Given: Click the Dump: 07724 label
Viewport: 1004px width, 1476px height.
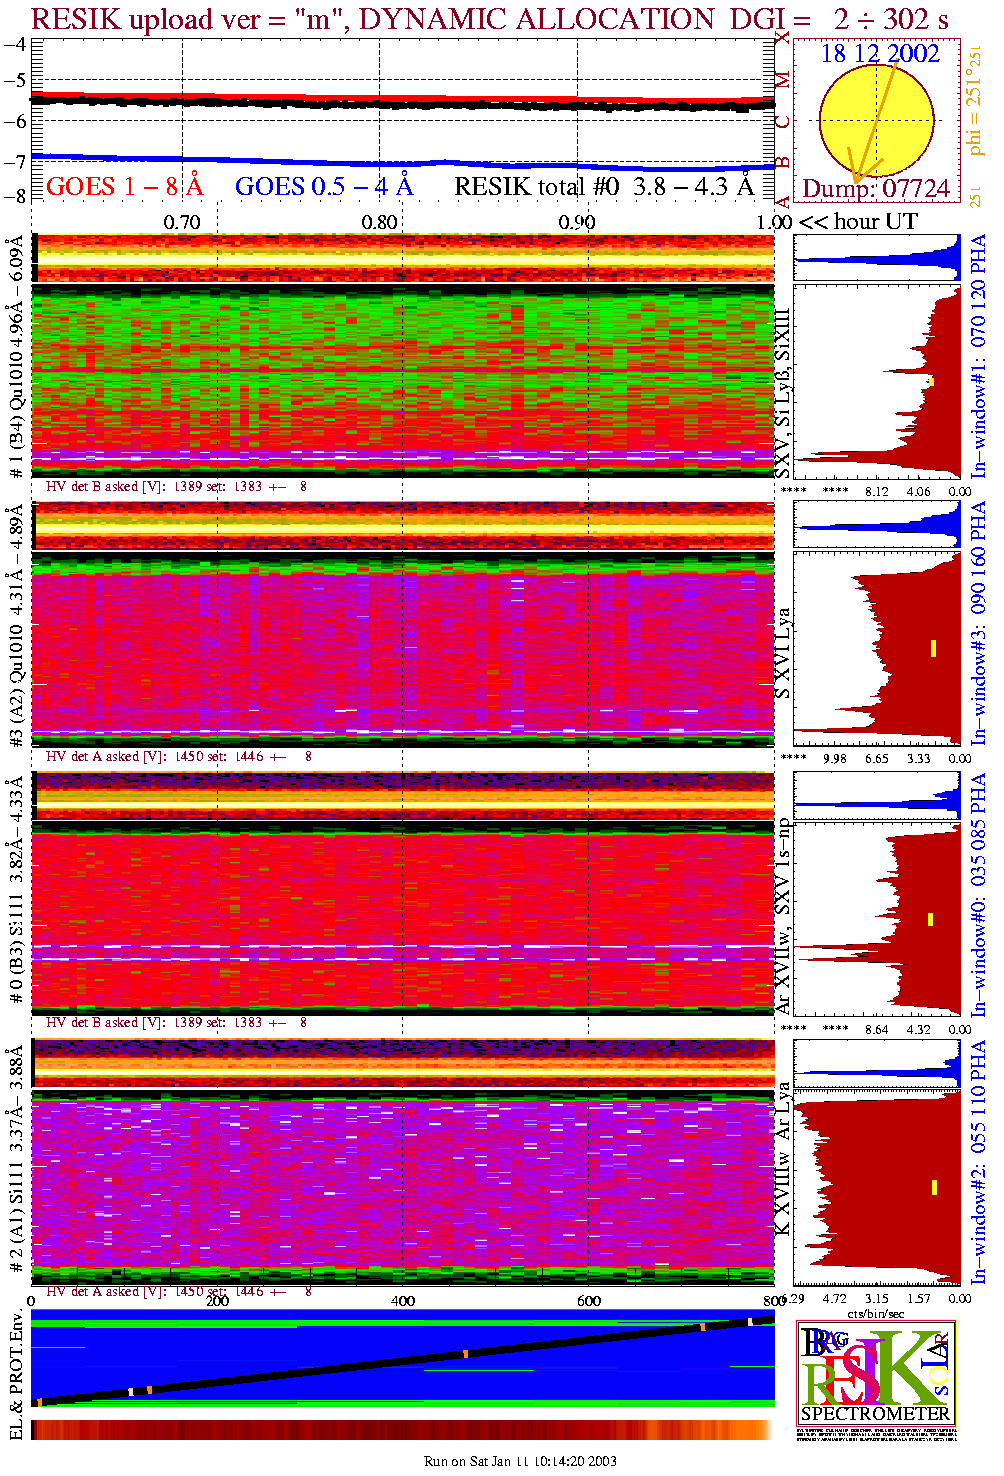Looking at the screenshot, I should tap(876, 189).
